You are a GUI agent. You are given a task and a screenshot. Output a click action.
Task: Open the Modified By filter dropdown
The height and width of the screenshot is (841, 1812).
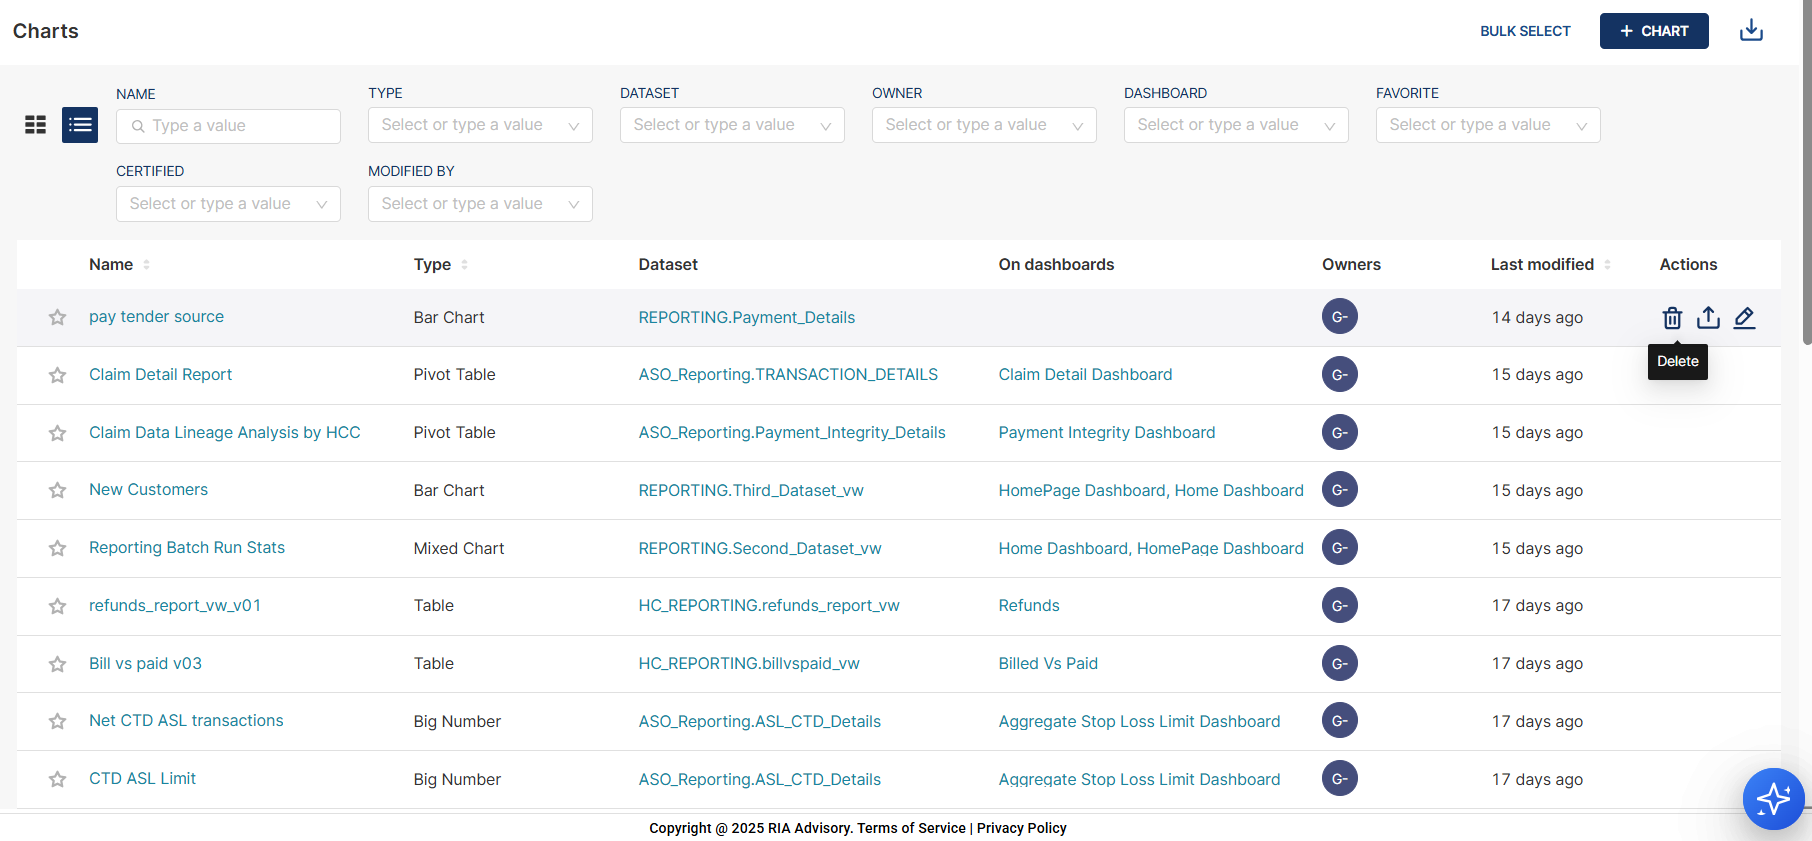(x=480, y=204)
